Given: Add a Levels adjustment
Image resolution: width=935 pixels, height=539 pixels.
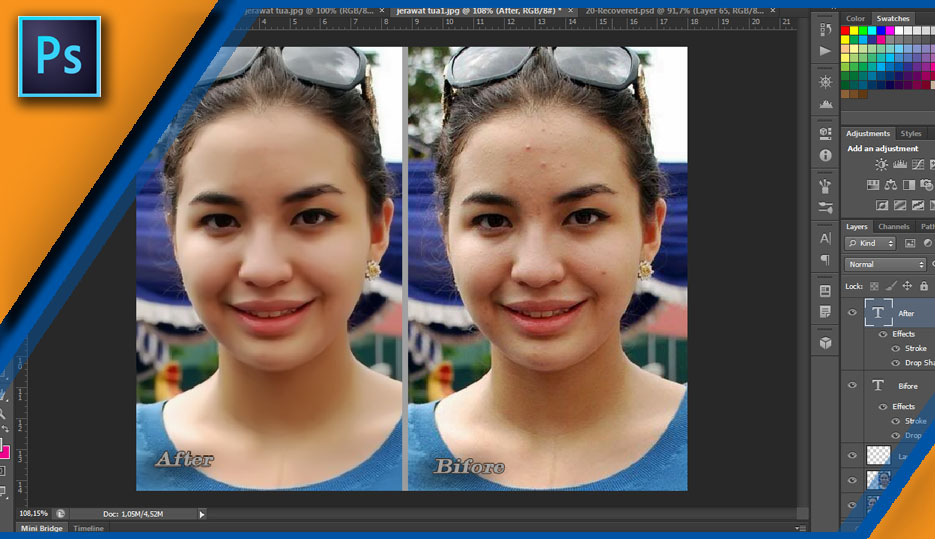Looking at the screenshot, I should point(899,165).
